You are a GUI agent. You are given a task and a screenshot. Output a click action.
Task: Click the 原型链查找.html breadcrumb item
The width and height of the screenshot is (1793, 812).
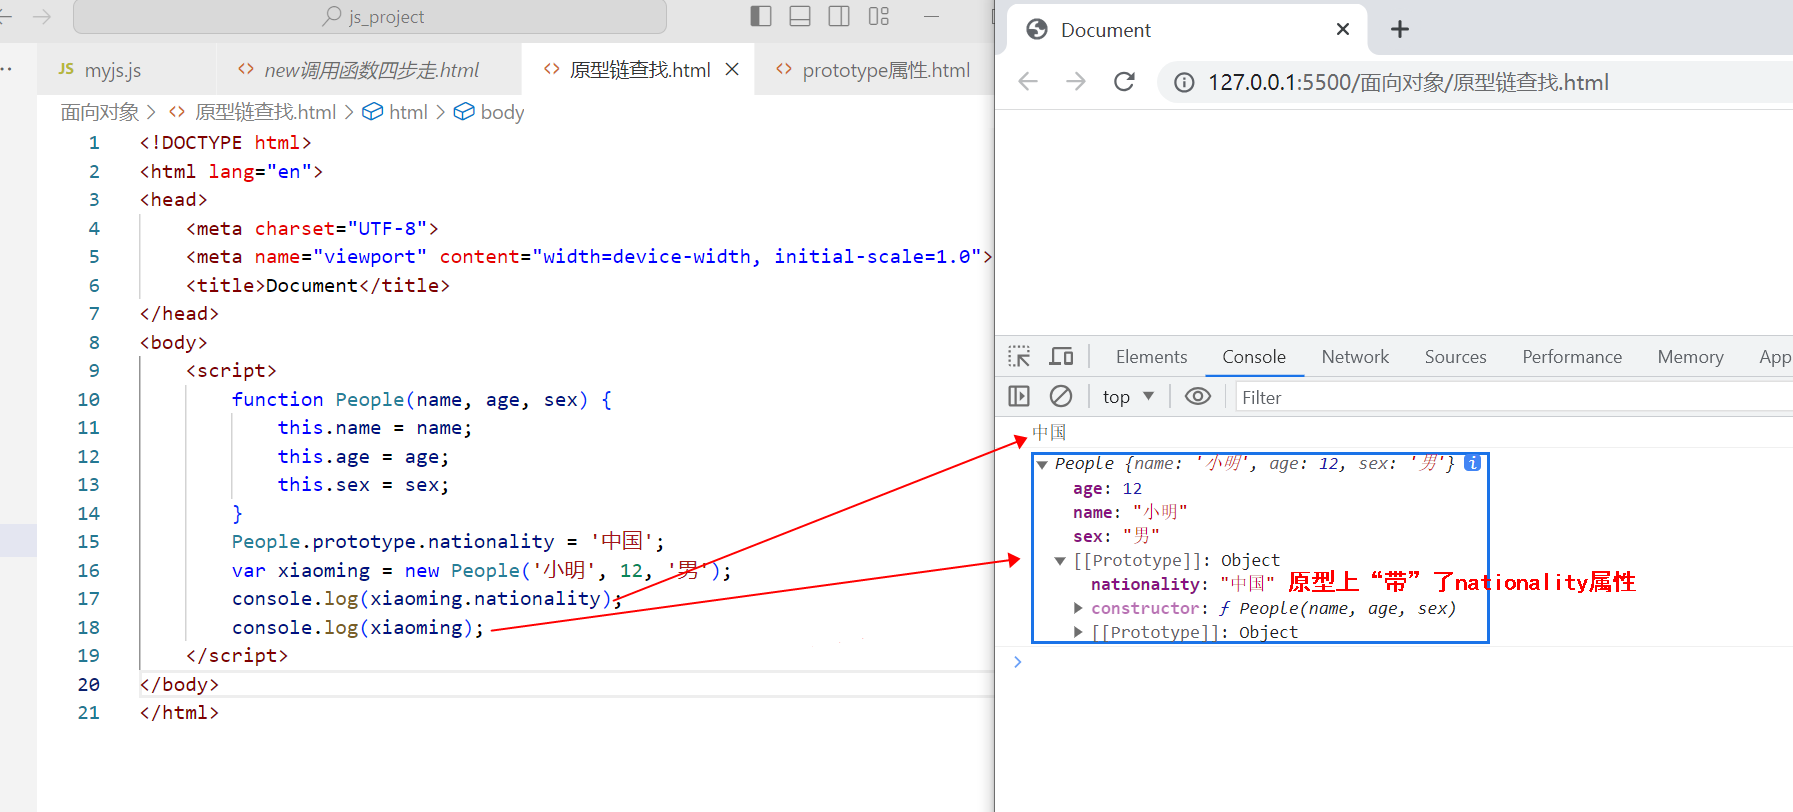(x=265, y=112)
